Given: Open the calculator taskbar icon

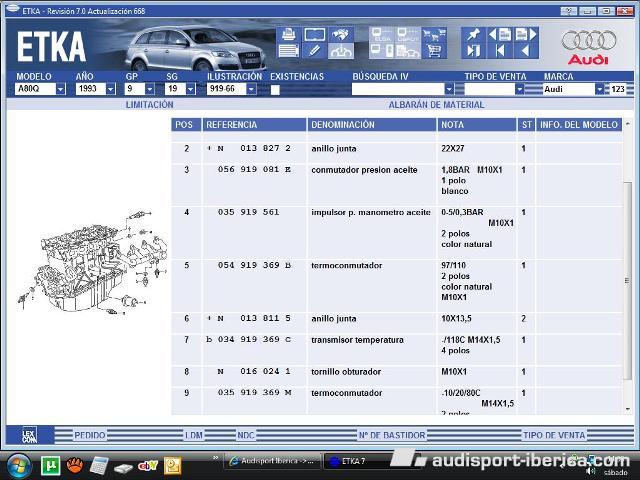Looking at the screenshot, I should (x=98, y=466).
